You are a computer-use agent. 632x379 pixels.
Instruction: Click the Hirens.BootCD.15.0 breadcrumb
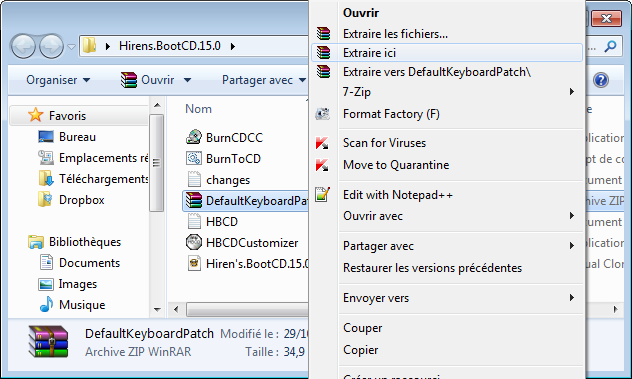tap(170, 46)
